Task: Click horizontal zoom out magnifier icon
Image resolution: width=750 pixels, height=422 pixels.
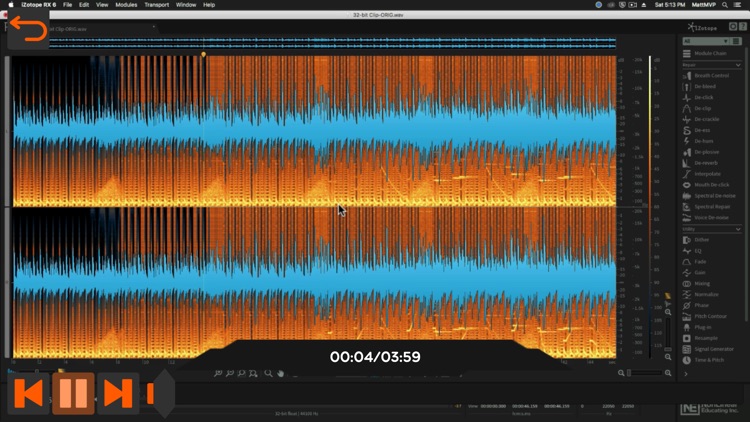Action: [x=621, y=373]
